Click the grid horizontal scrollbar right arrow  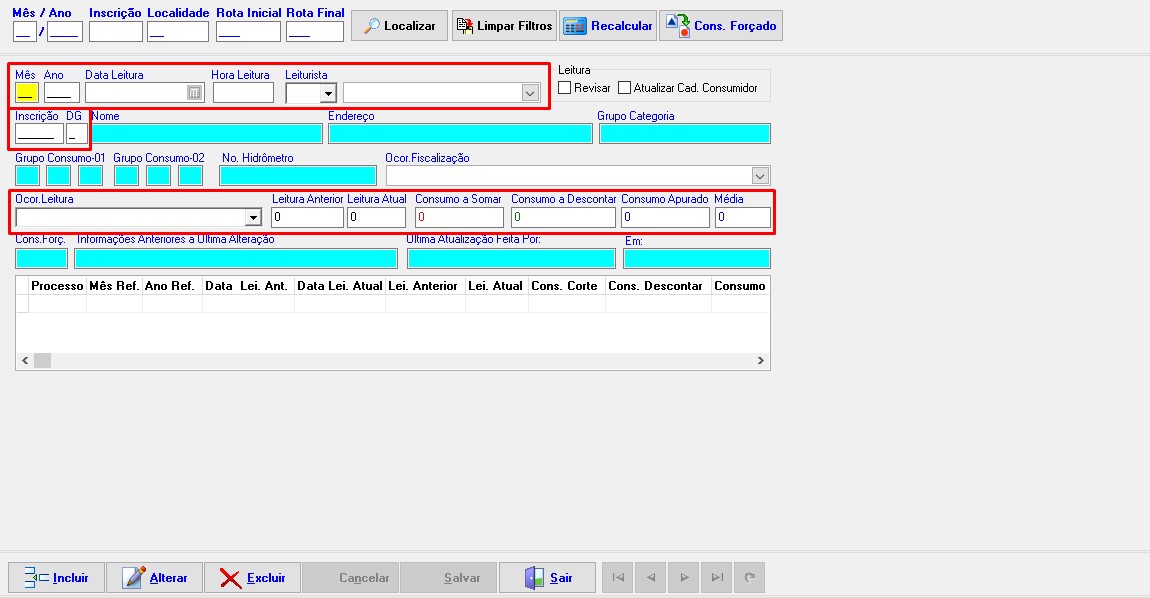tap(761, 361)
